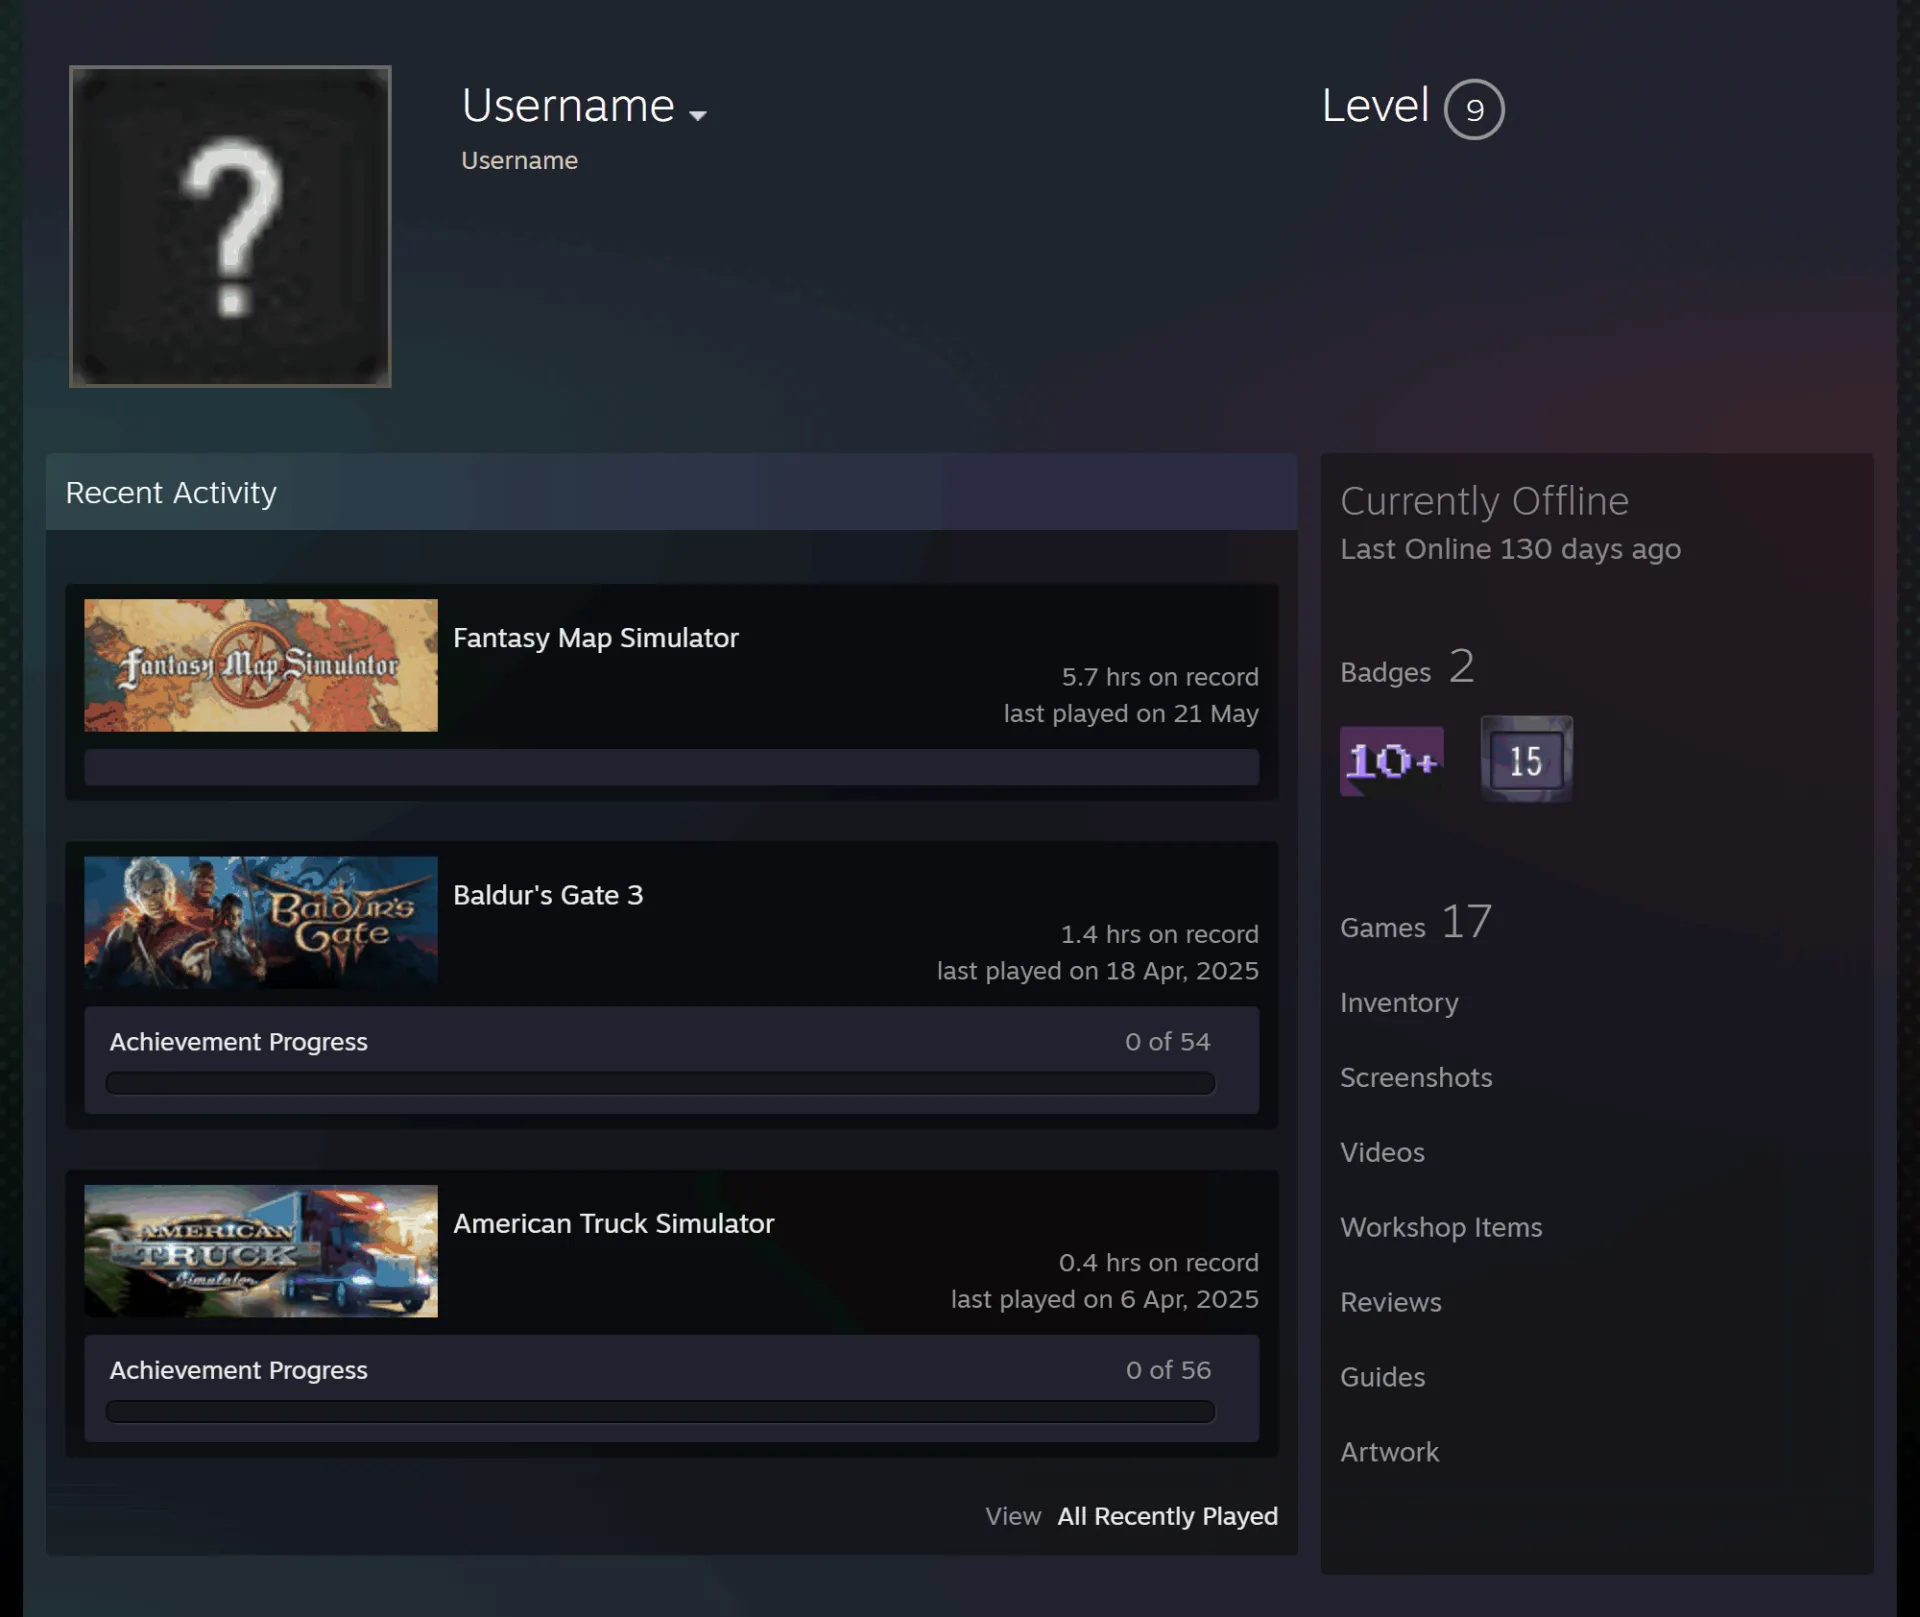1920x1617 pixels.
Task: Go to Screenshots
Action: tap(1416, 1077)
